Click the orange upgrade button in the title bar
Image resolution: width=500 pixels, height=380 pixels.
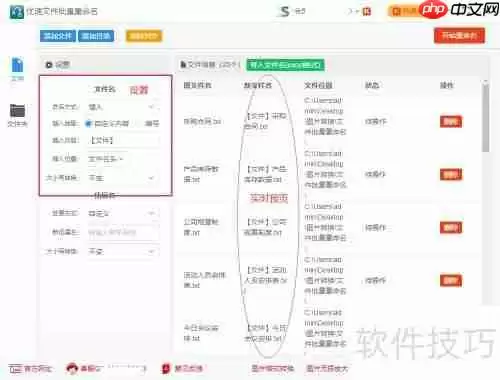[x=403, y=12]
